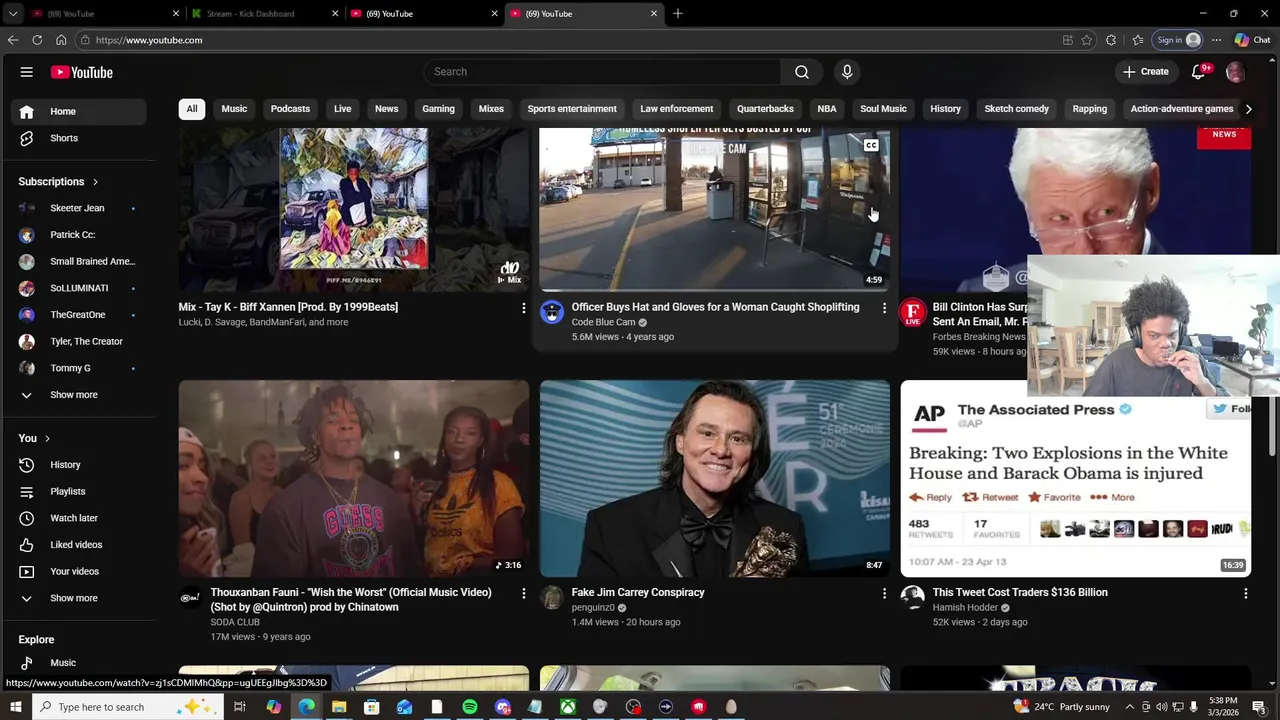Click the YouTube logo
1280x720 pixels.
82,72
